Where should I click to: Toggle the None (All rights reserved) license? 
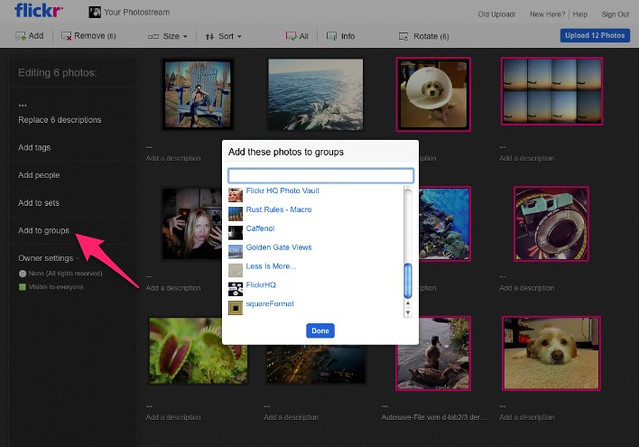coord(23,273)
